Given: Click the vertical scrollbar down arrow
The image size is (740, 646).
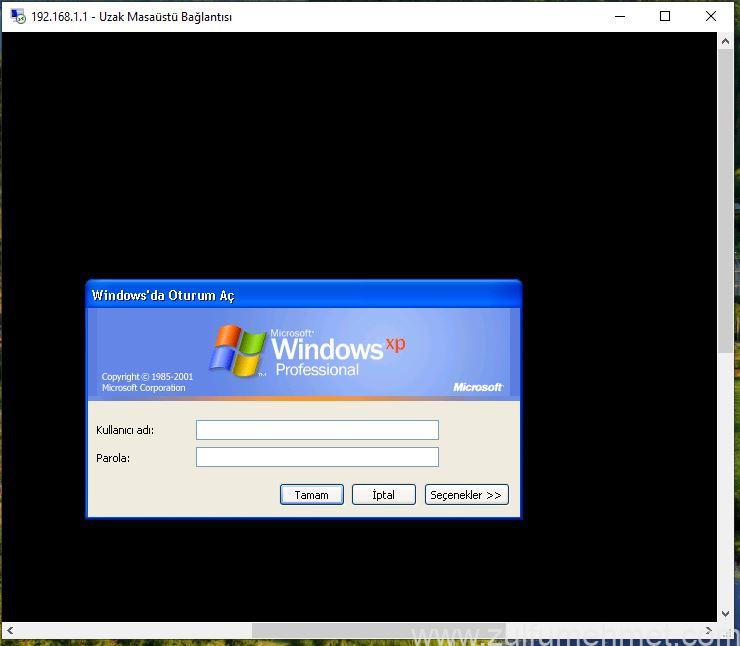Looking at the screenshot, I should (725, 614).
